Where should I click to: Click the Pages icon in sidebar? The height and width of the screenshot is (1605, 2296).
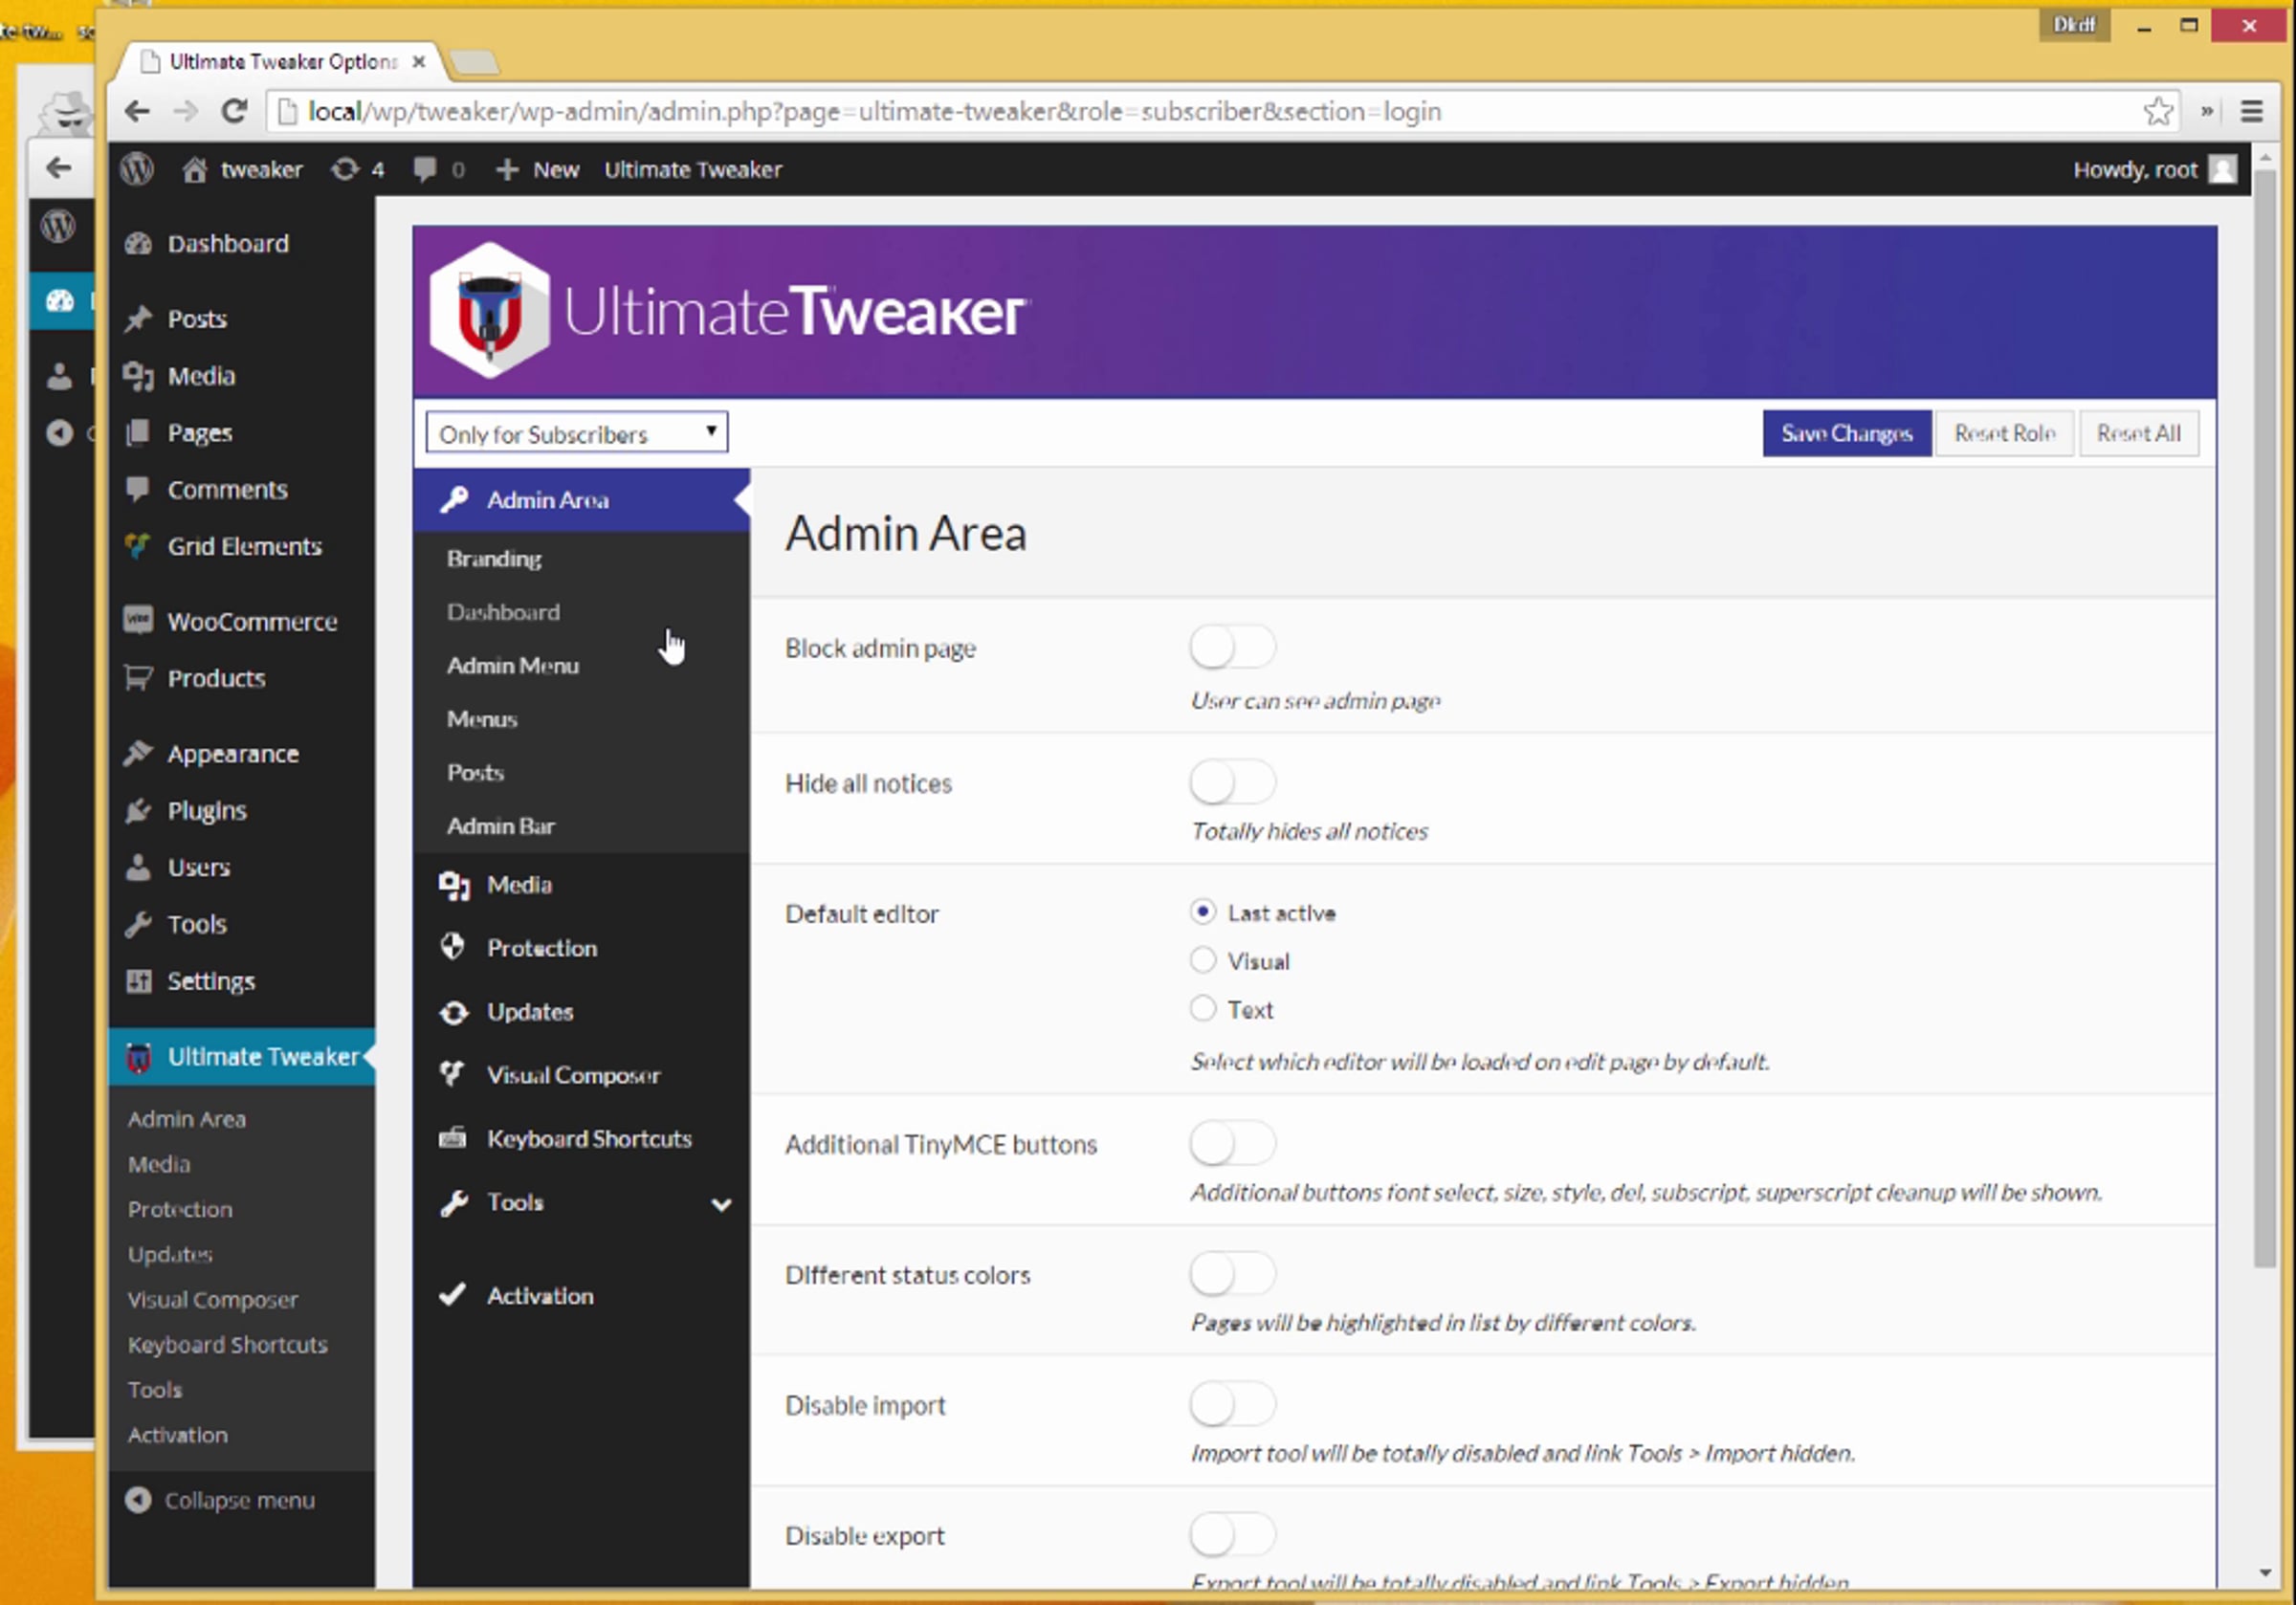pos(138,433)
